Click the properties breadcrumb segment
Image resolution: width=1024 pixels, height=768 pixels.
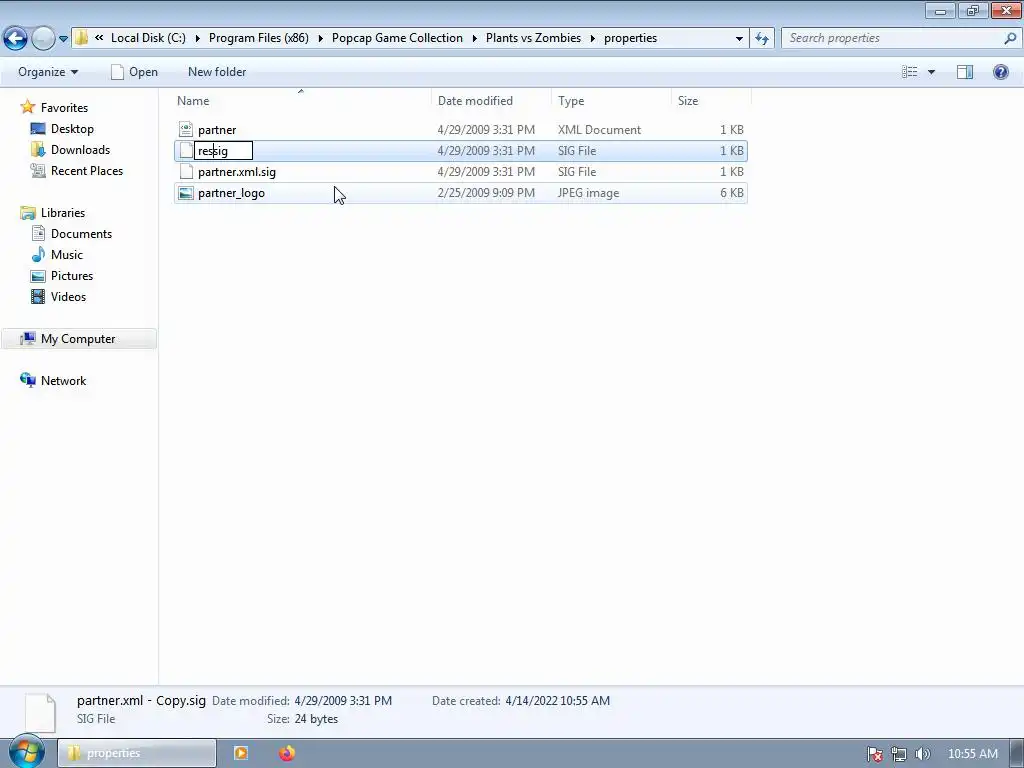pyautogui.click(x=630, y=38)
